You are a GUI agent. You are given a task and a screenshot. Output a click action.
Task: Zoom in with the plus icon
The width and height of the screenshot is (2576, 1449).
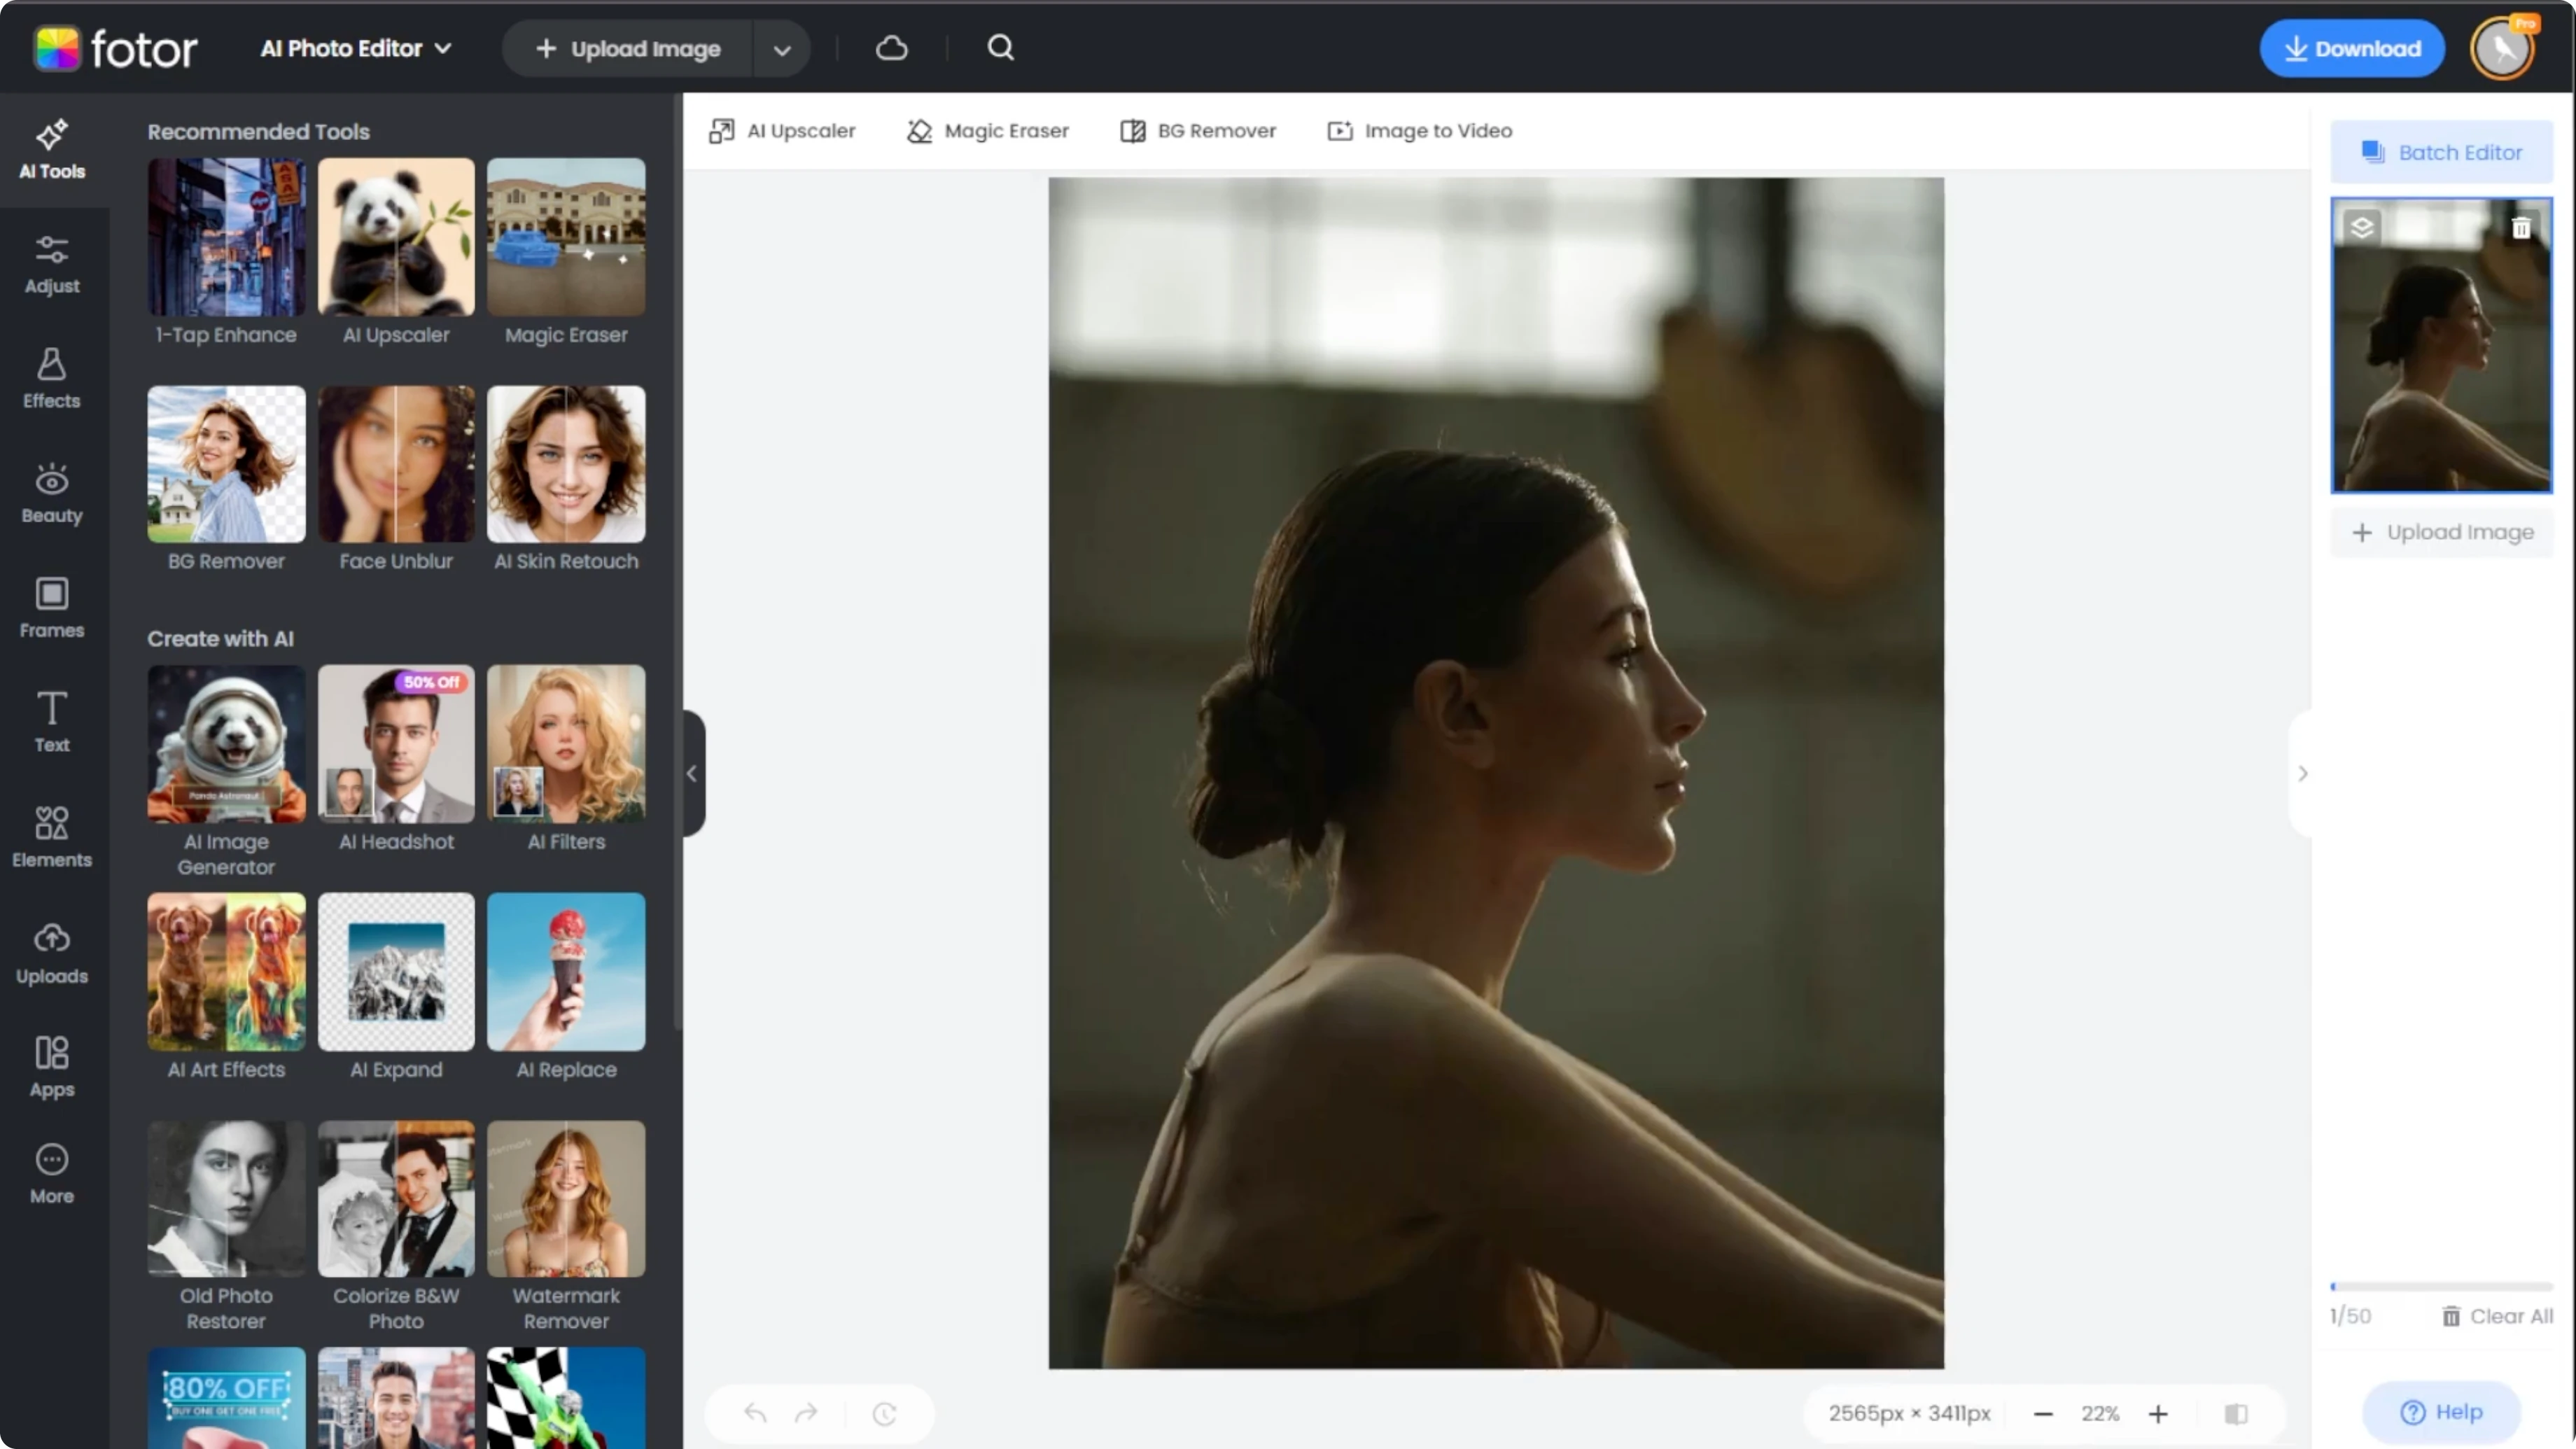click(x=2158, y=1413)
